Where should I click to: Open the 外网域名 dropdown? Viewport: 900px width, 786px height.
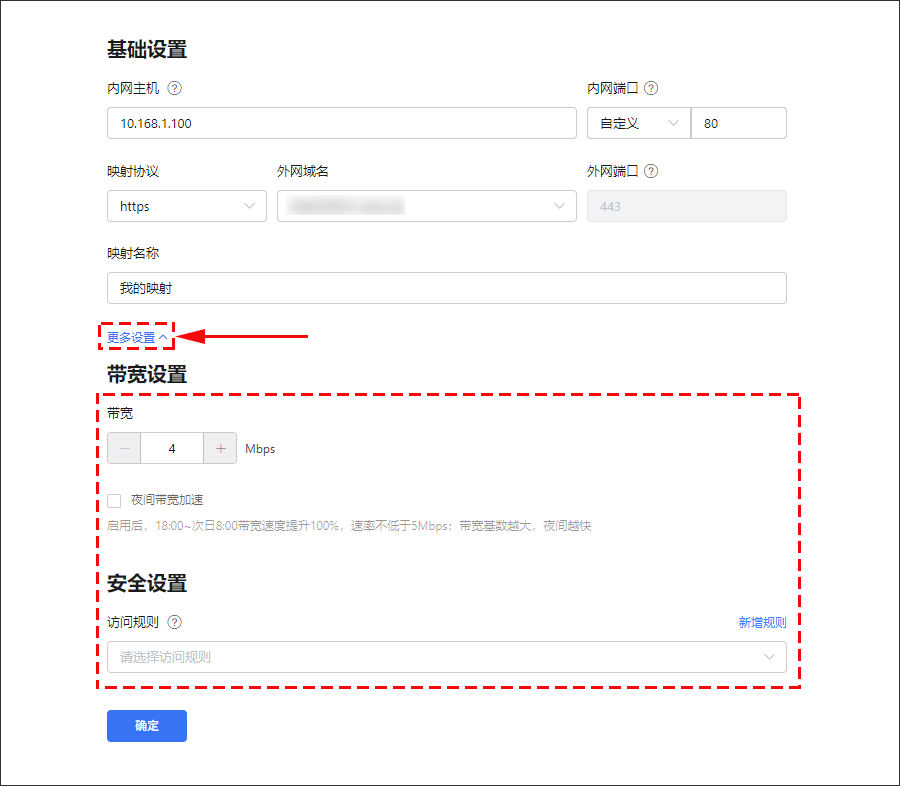click(427, 206)
